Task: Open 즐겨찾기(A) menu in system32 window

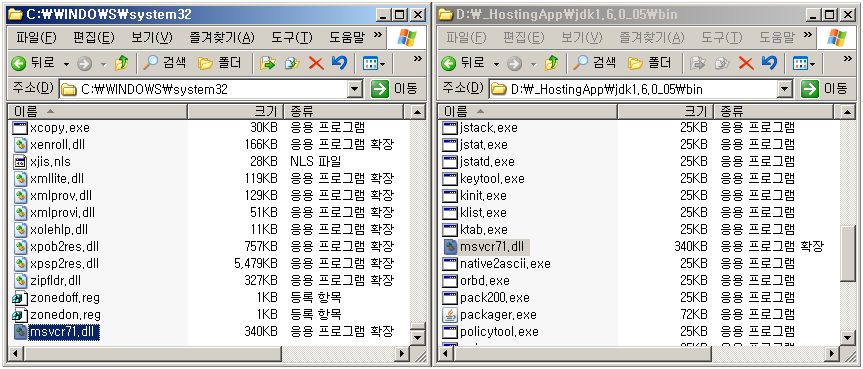Action: click(x=222, y=38)
